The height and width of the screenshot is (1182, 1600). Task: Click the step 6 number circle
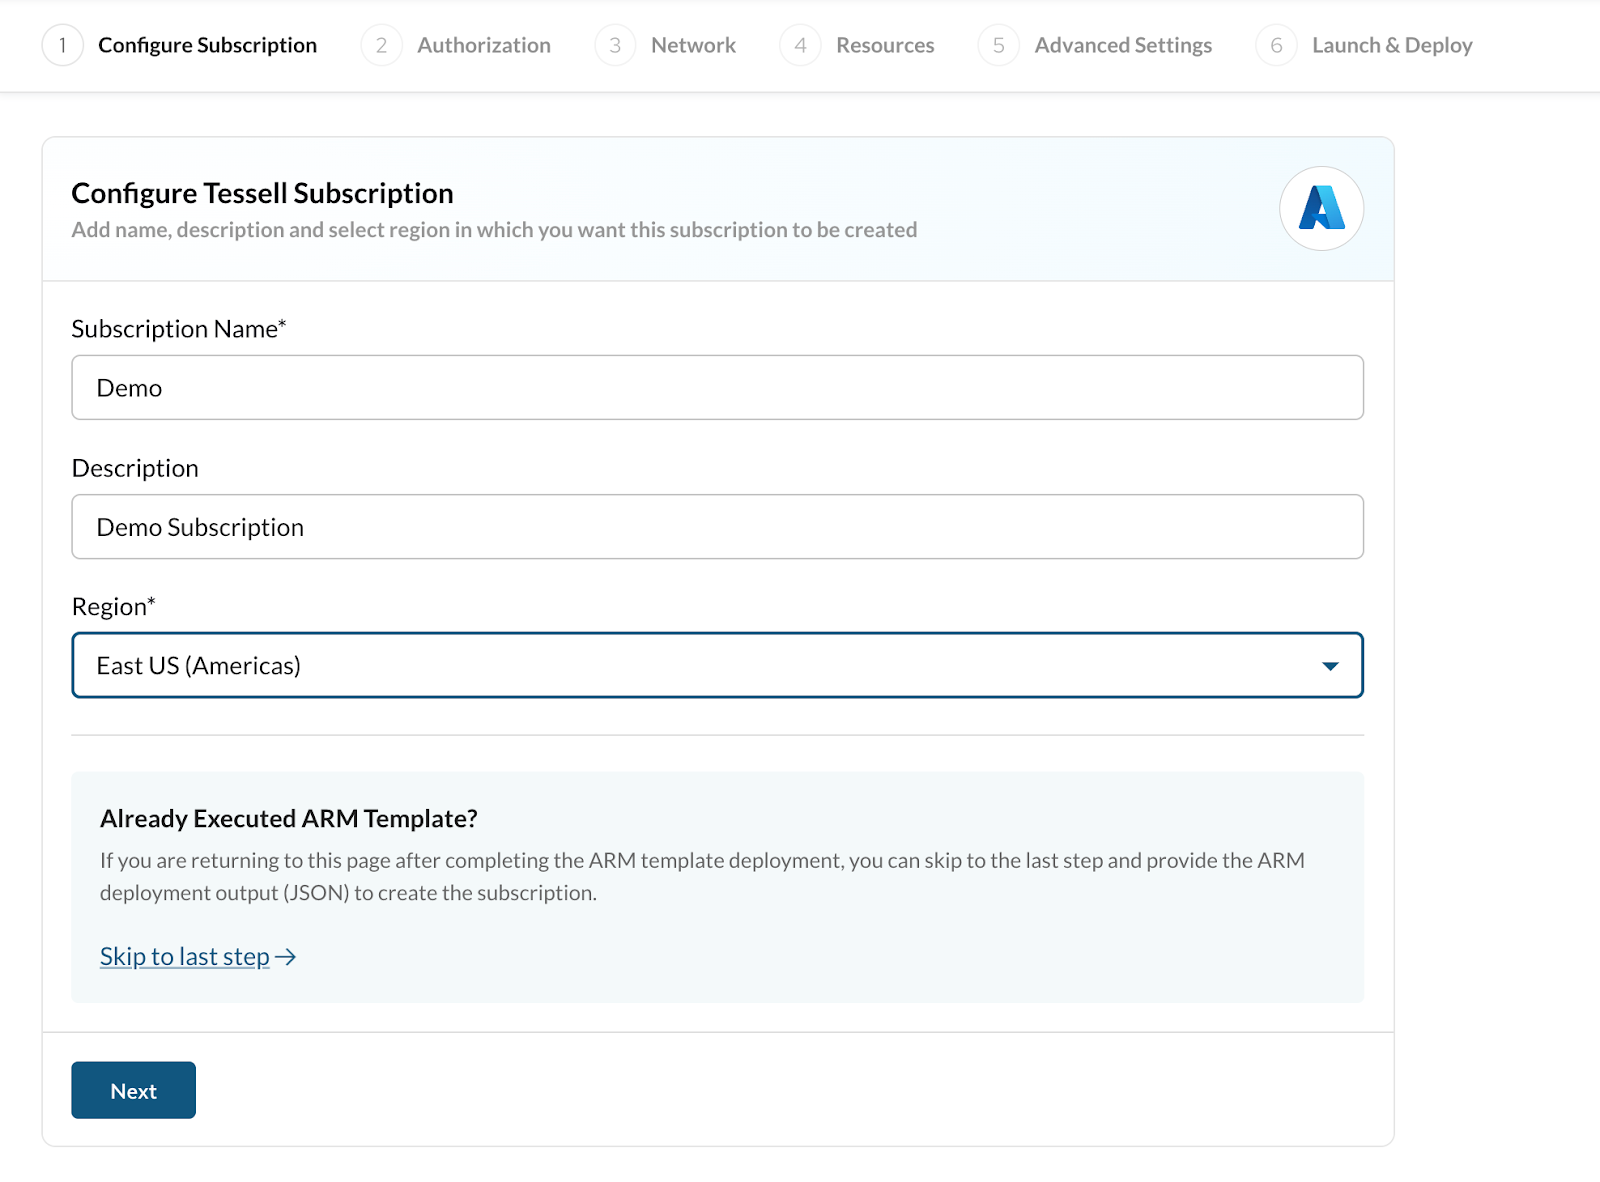tap(1276, 46)
